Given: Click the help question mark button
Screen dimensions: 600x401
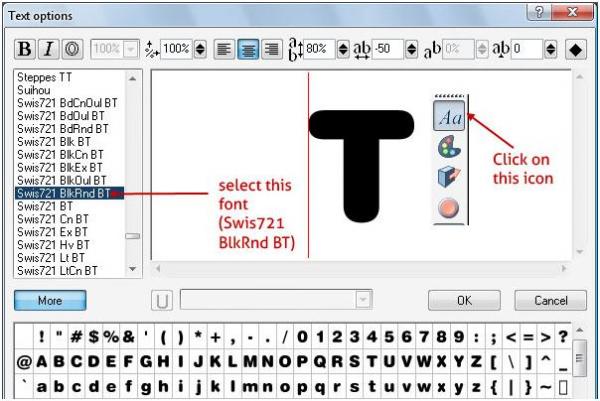Looking at the screenshot, I should point(539,13).
